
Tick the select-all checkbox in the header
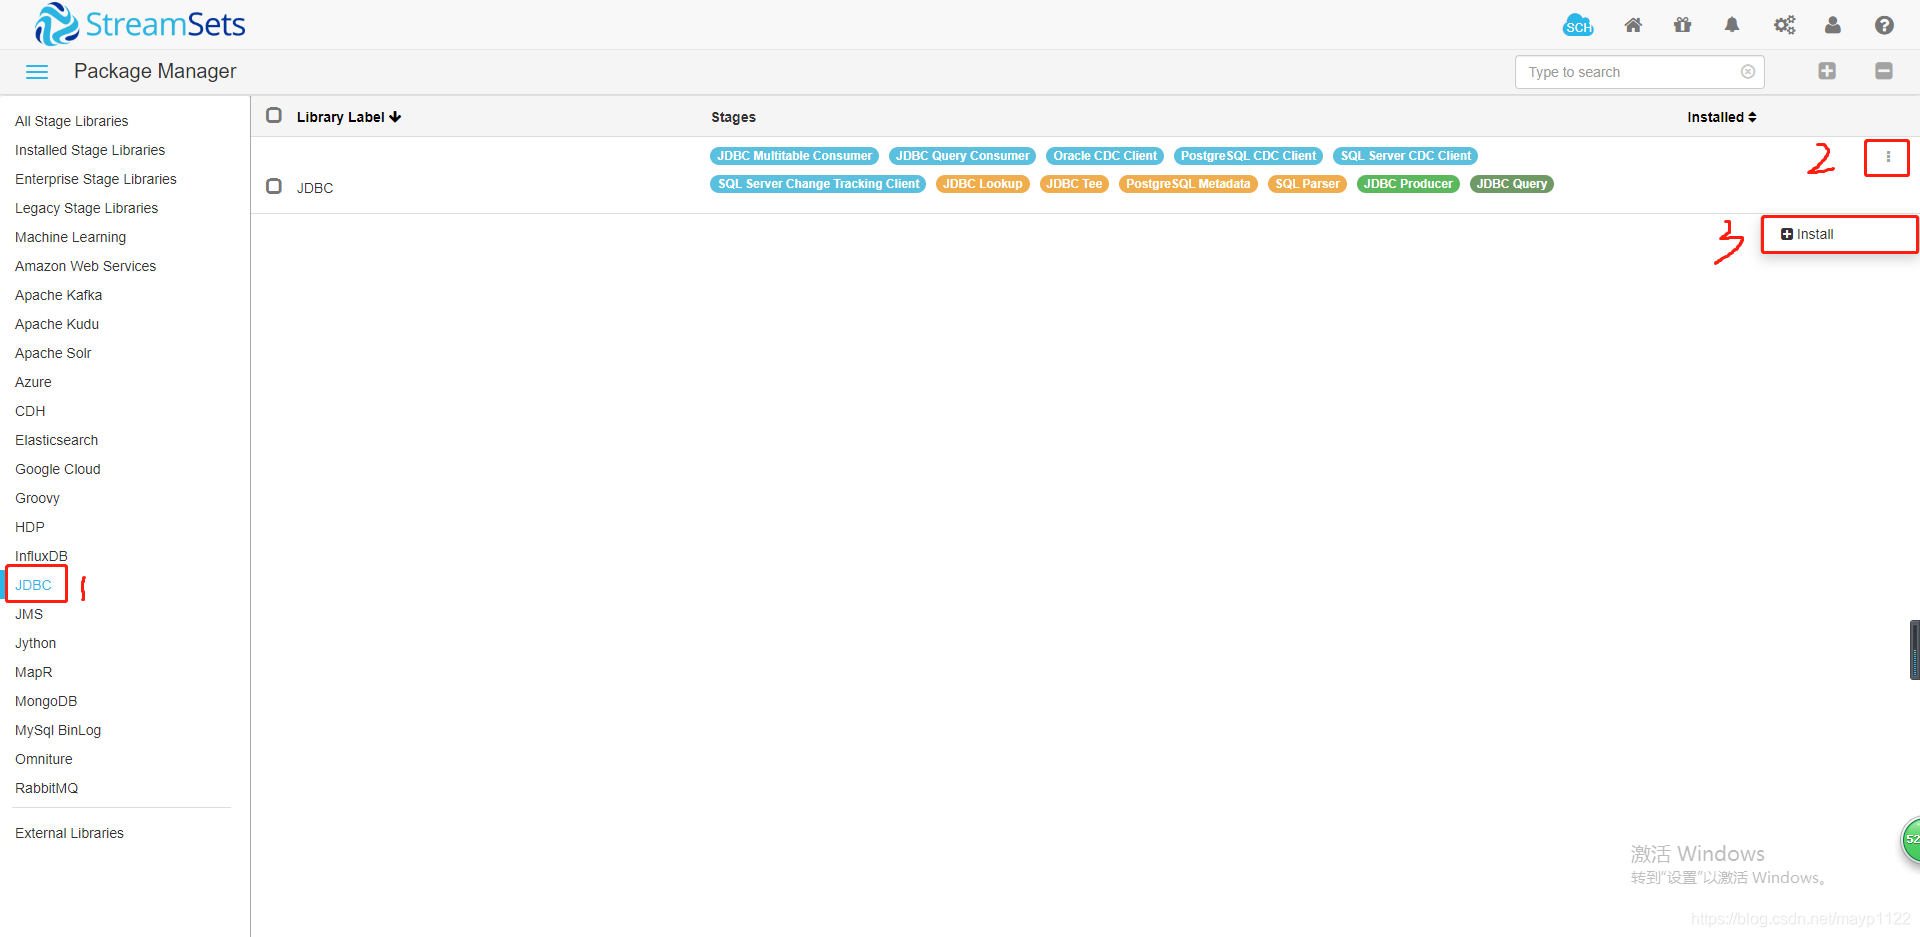[x=274, y=116]
